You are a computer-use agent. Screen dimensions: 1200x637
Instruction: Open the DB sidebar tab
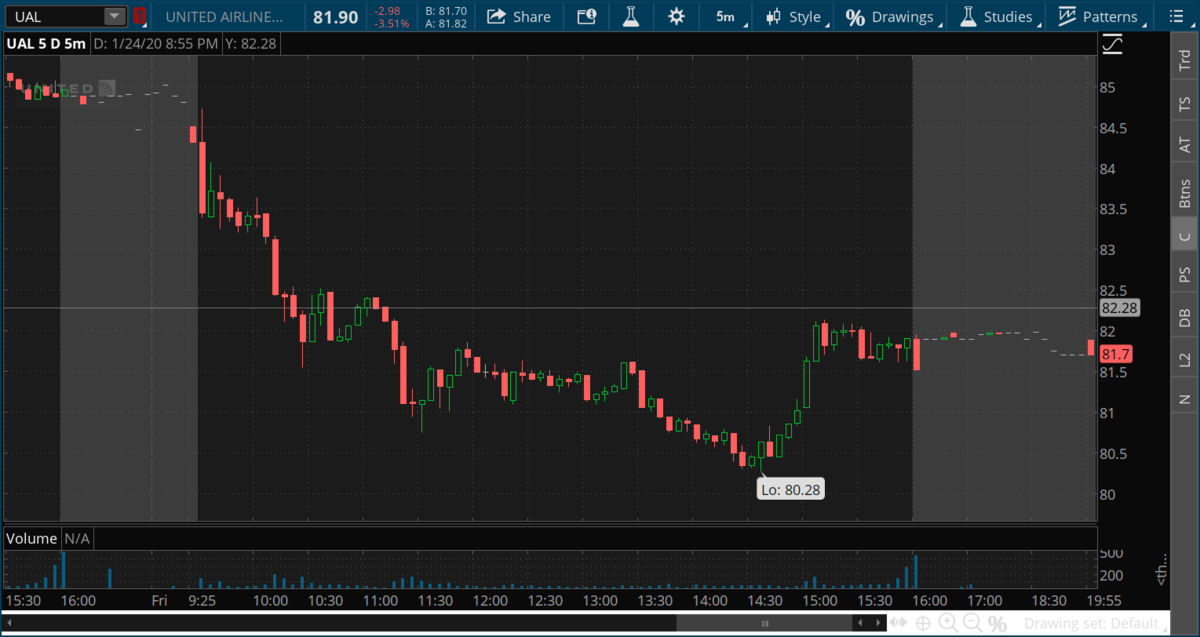click(x=1185, y=317)
